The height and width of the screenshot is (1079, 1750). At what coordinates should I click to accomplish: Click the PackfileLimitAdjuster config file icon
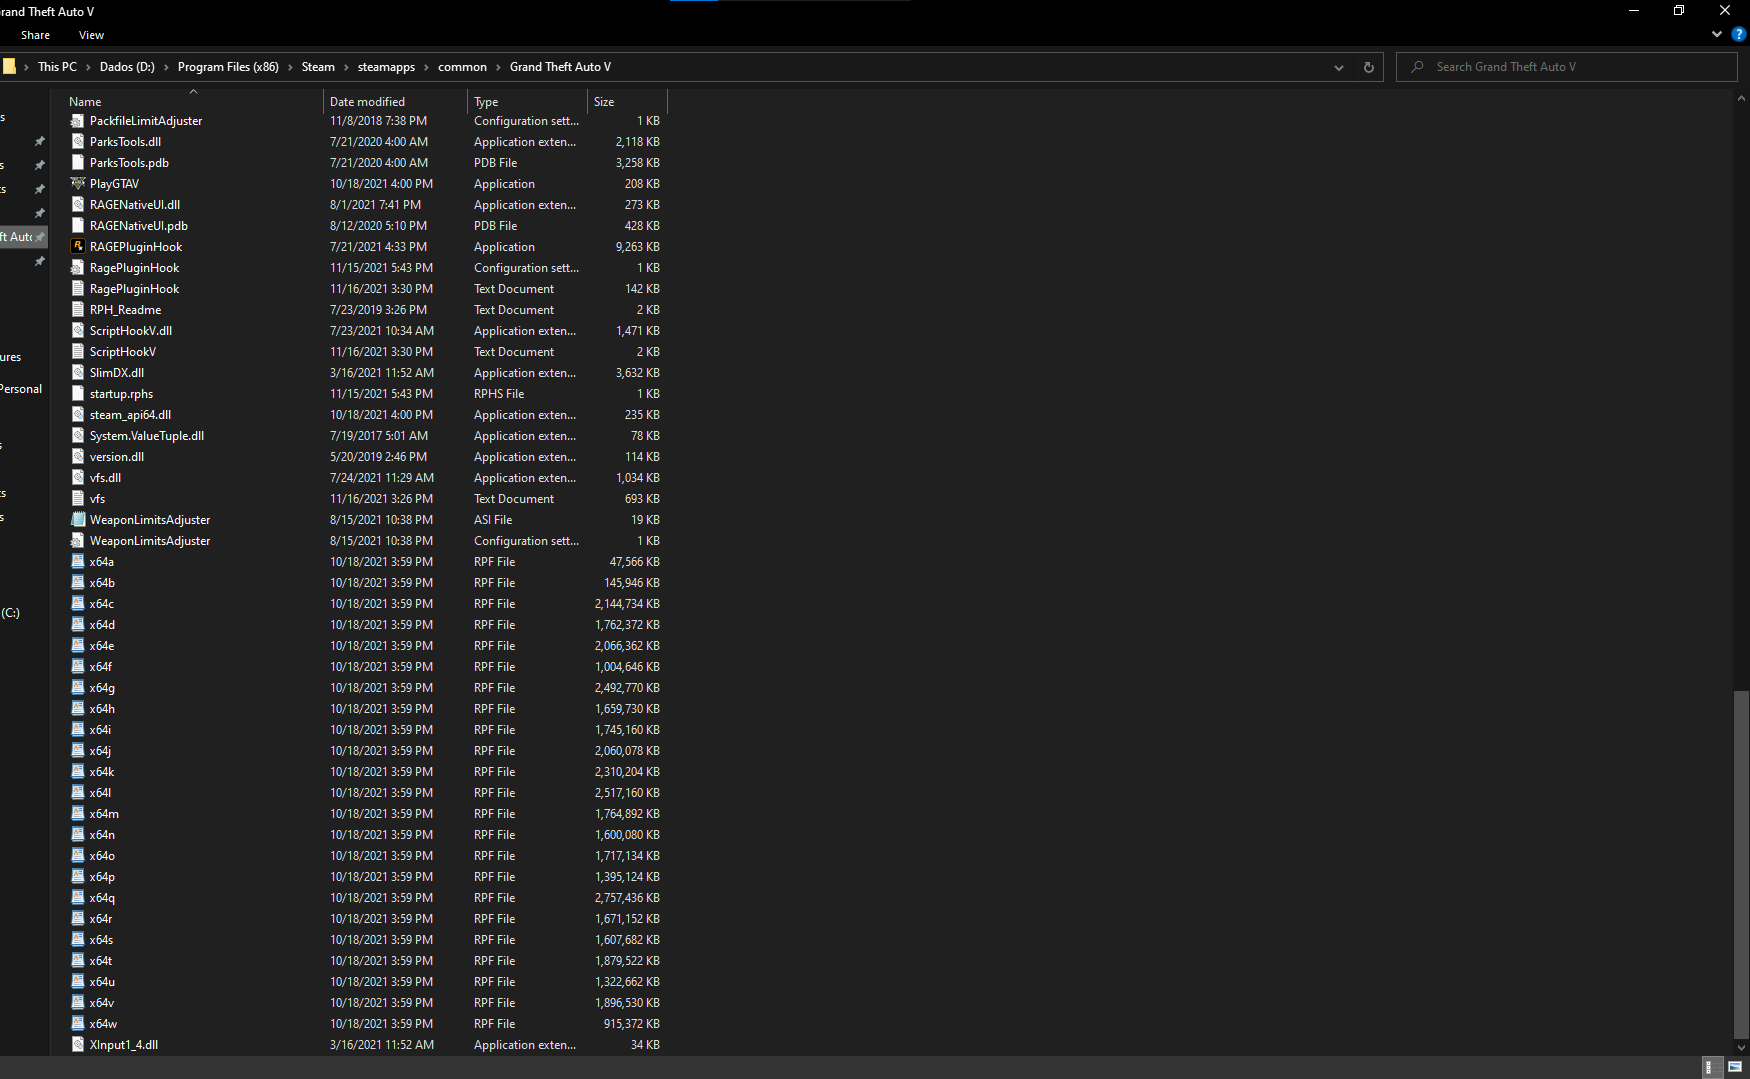point(78,121)
